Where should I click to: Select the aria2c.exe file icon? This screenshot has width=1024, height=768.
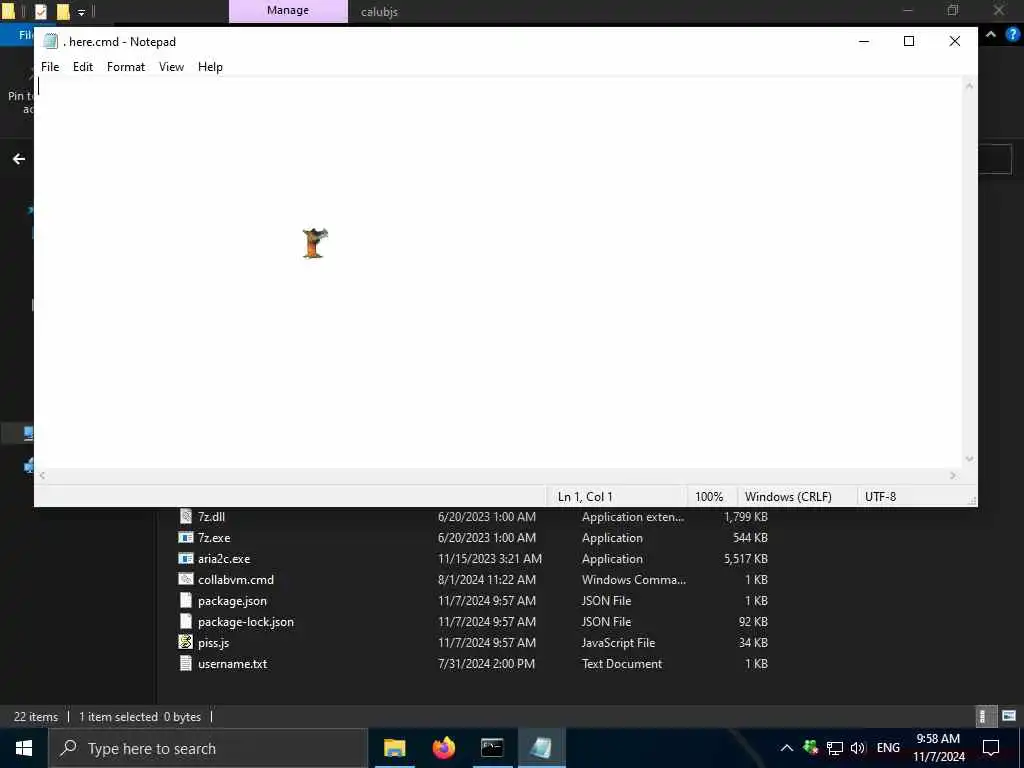[x=186, y=558]
